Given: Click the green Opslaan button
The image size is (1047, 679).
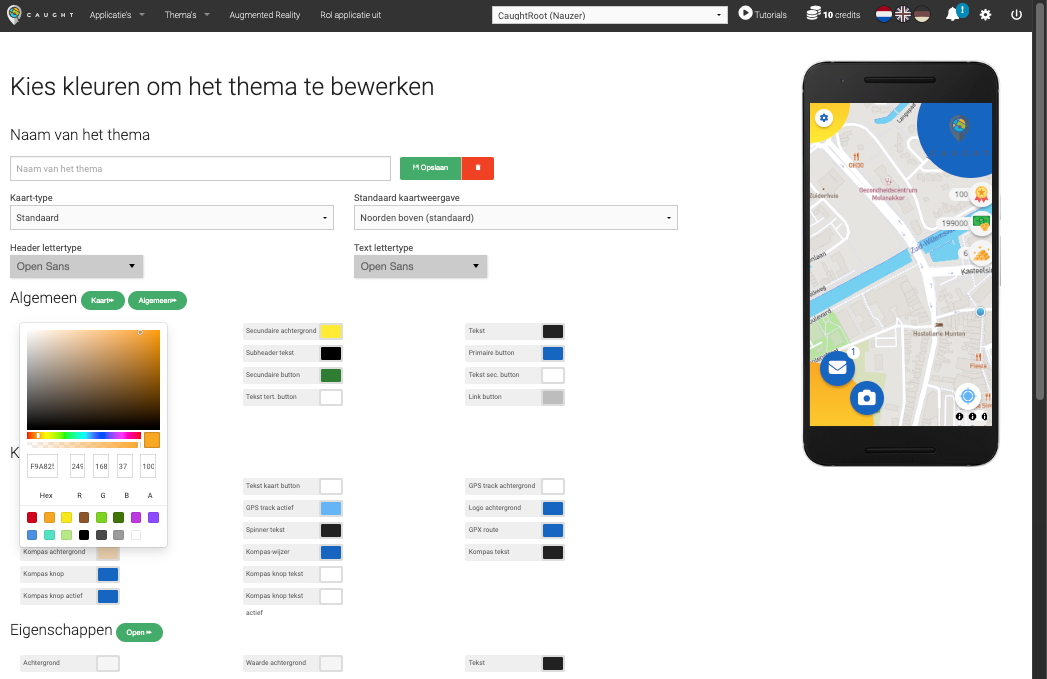Looking at the screenshot, I should [x=431, y=168].
